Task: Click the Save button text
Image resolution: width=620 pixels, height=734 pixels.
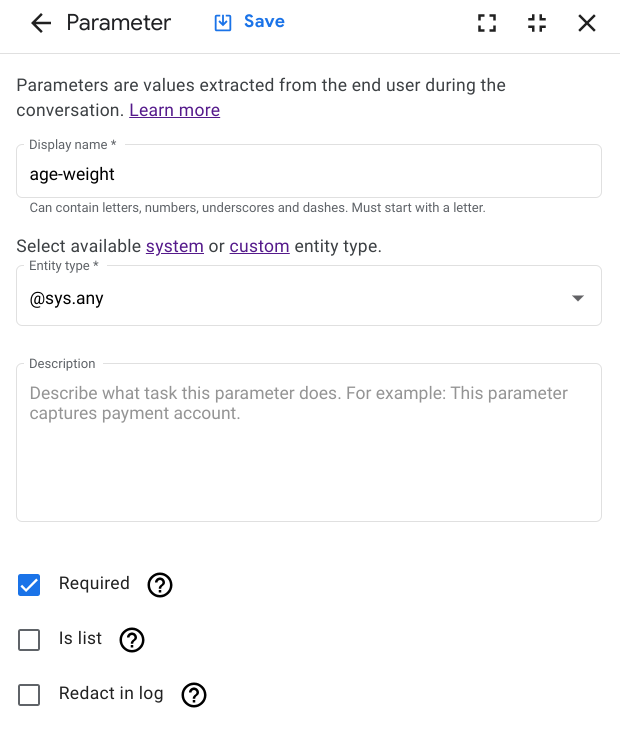Action: 264,22
